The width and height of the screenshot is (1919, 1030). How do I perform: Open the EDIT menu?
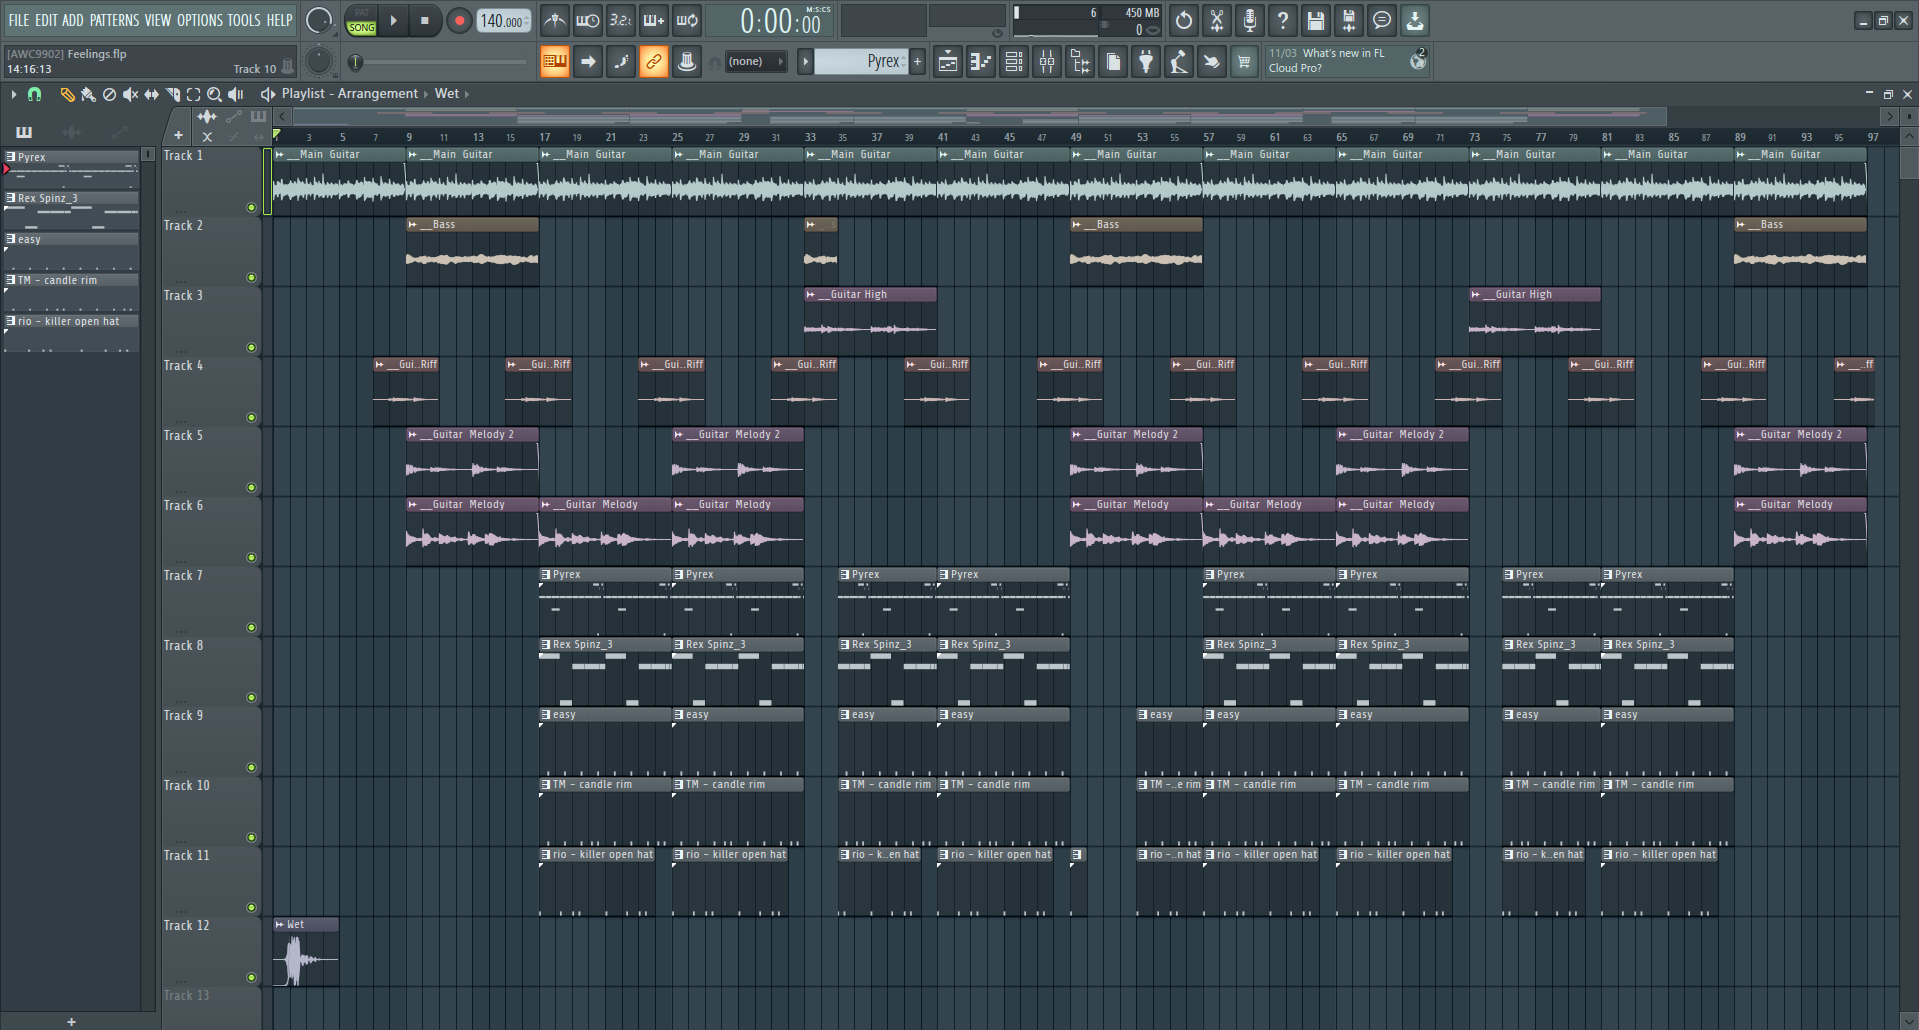pyautogui.click(x=46, y=20)
